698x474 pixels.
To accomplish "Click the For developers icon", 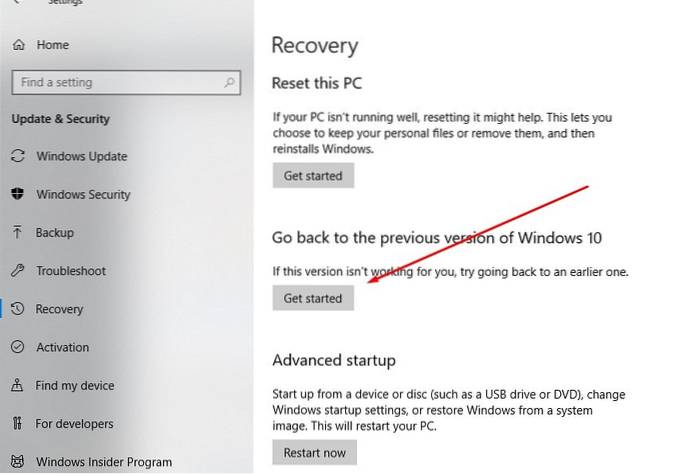I will coord(17,423).
